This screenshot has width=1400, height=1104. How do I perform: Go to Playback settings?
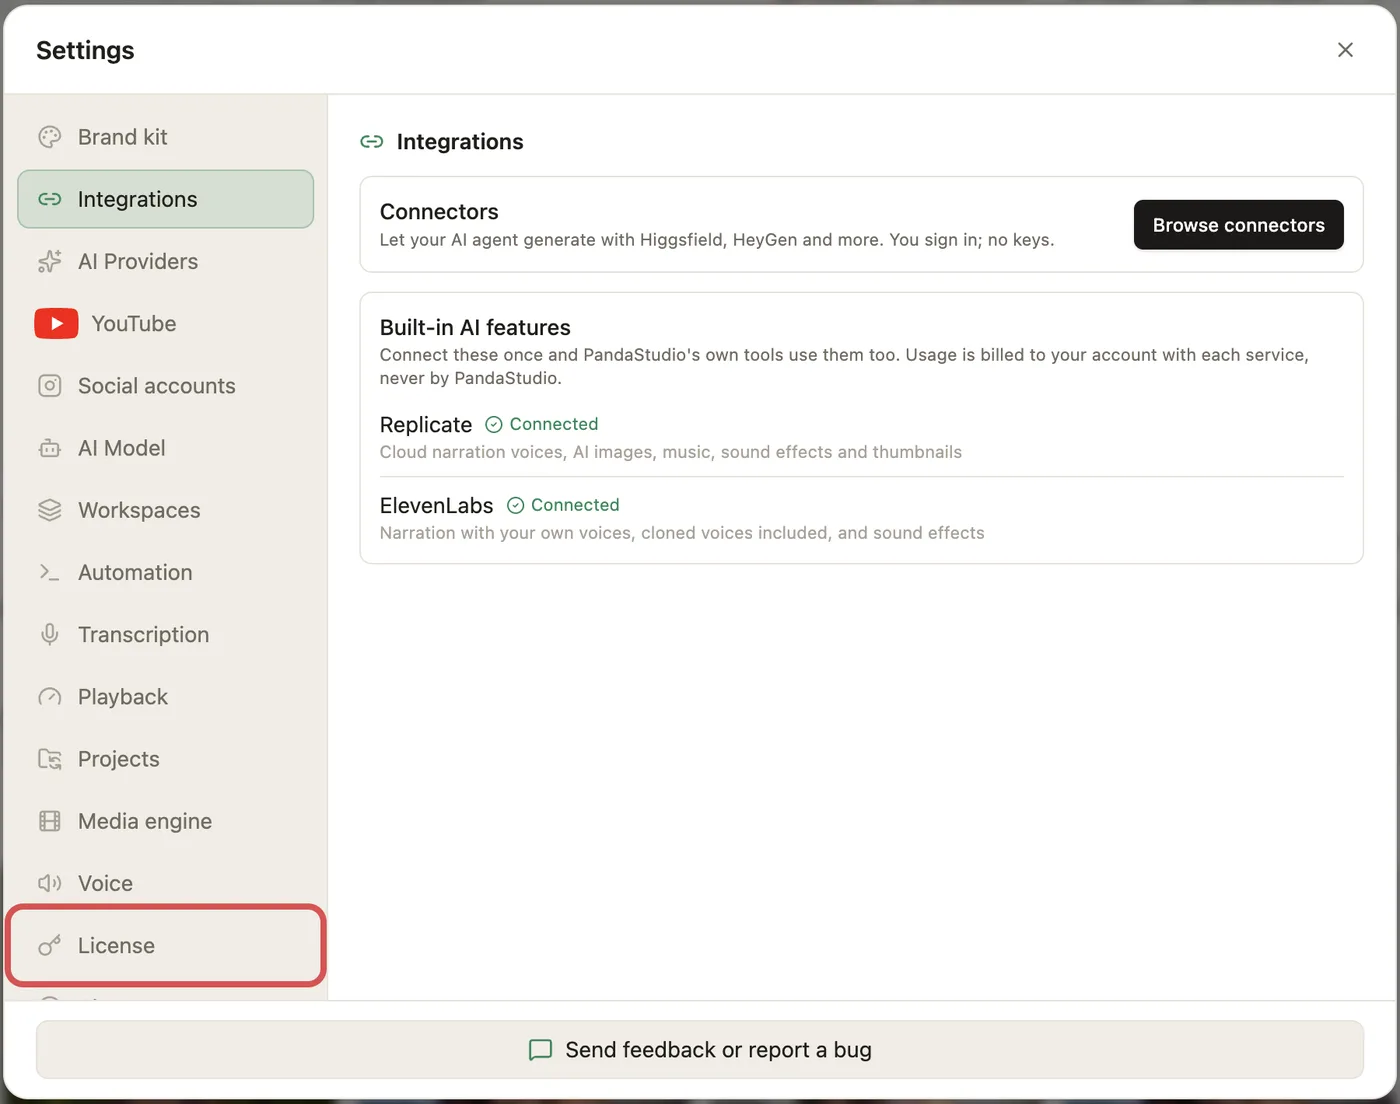[x=165, y=697]
